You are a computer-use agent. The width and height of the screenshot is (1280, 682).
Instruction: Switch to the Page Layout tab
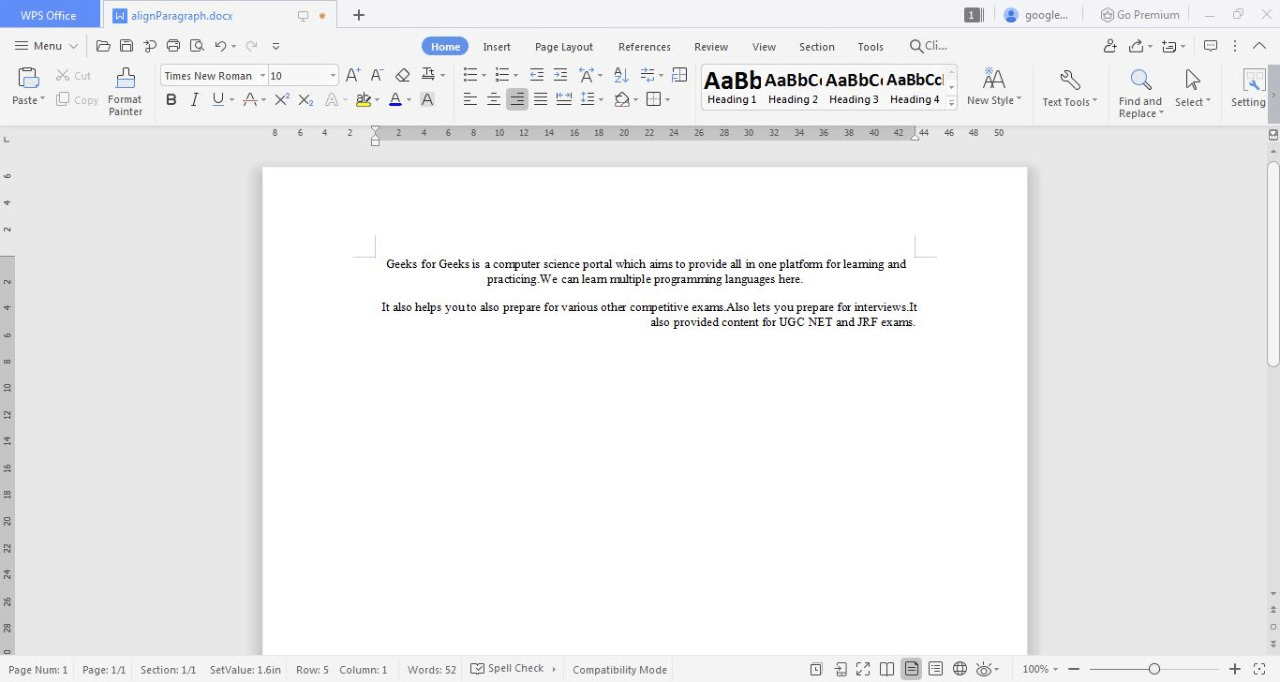tap(564, 47)
